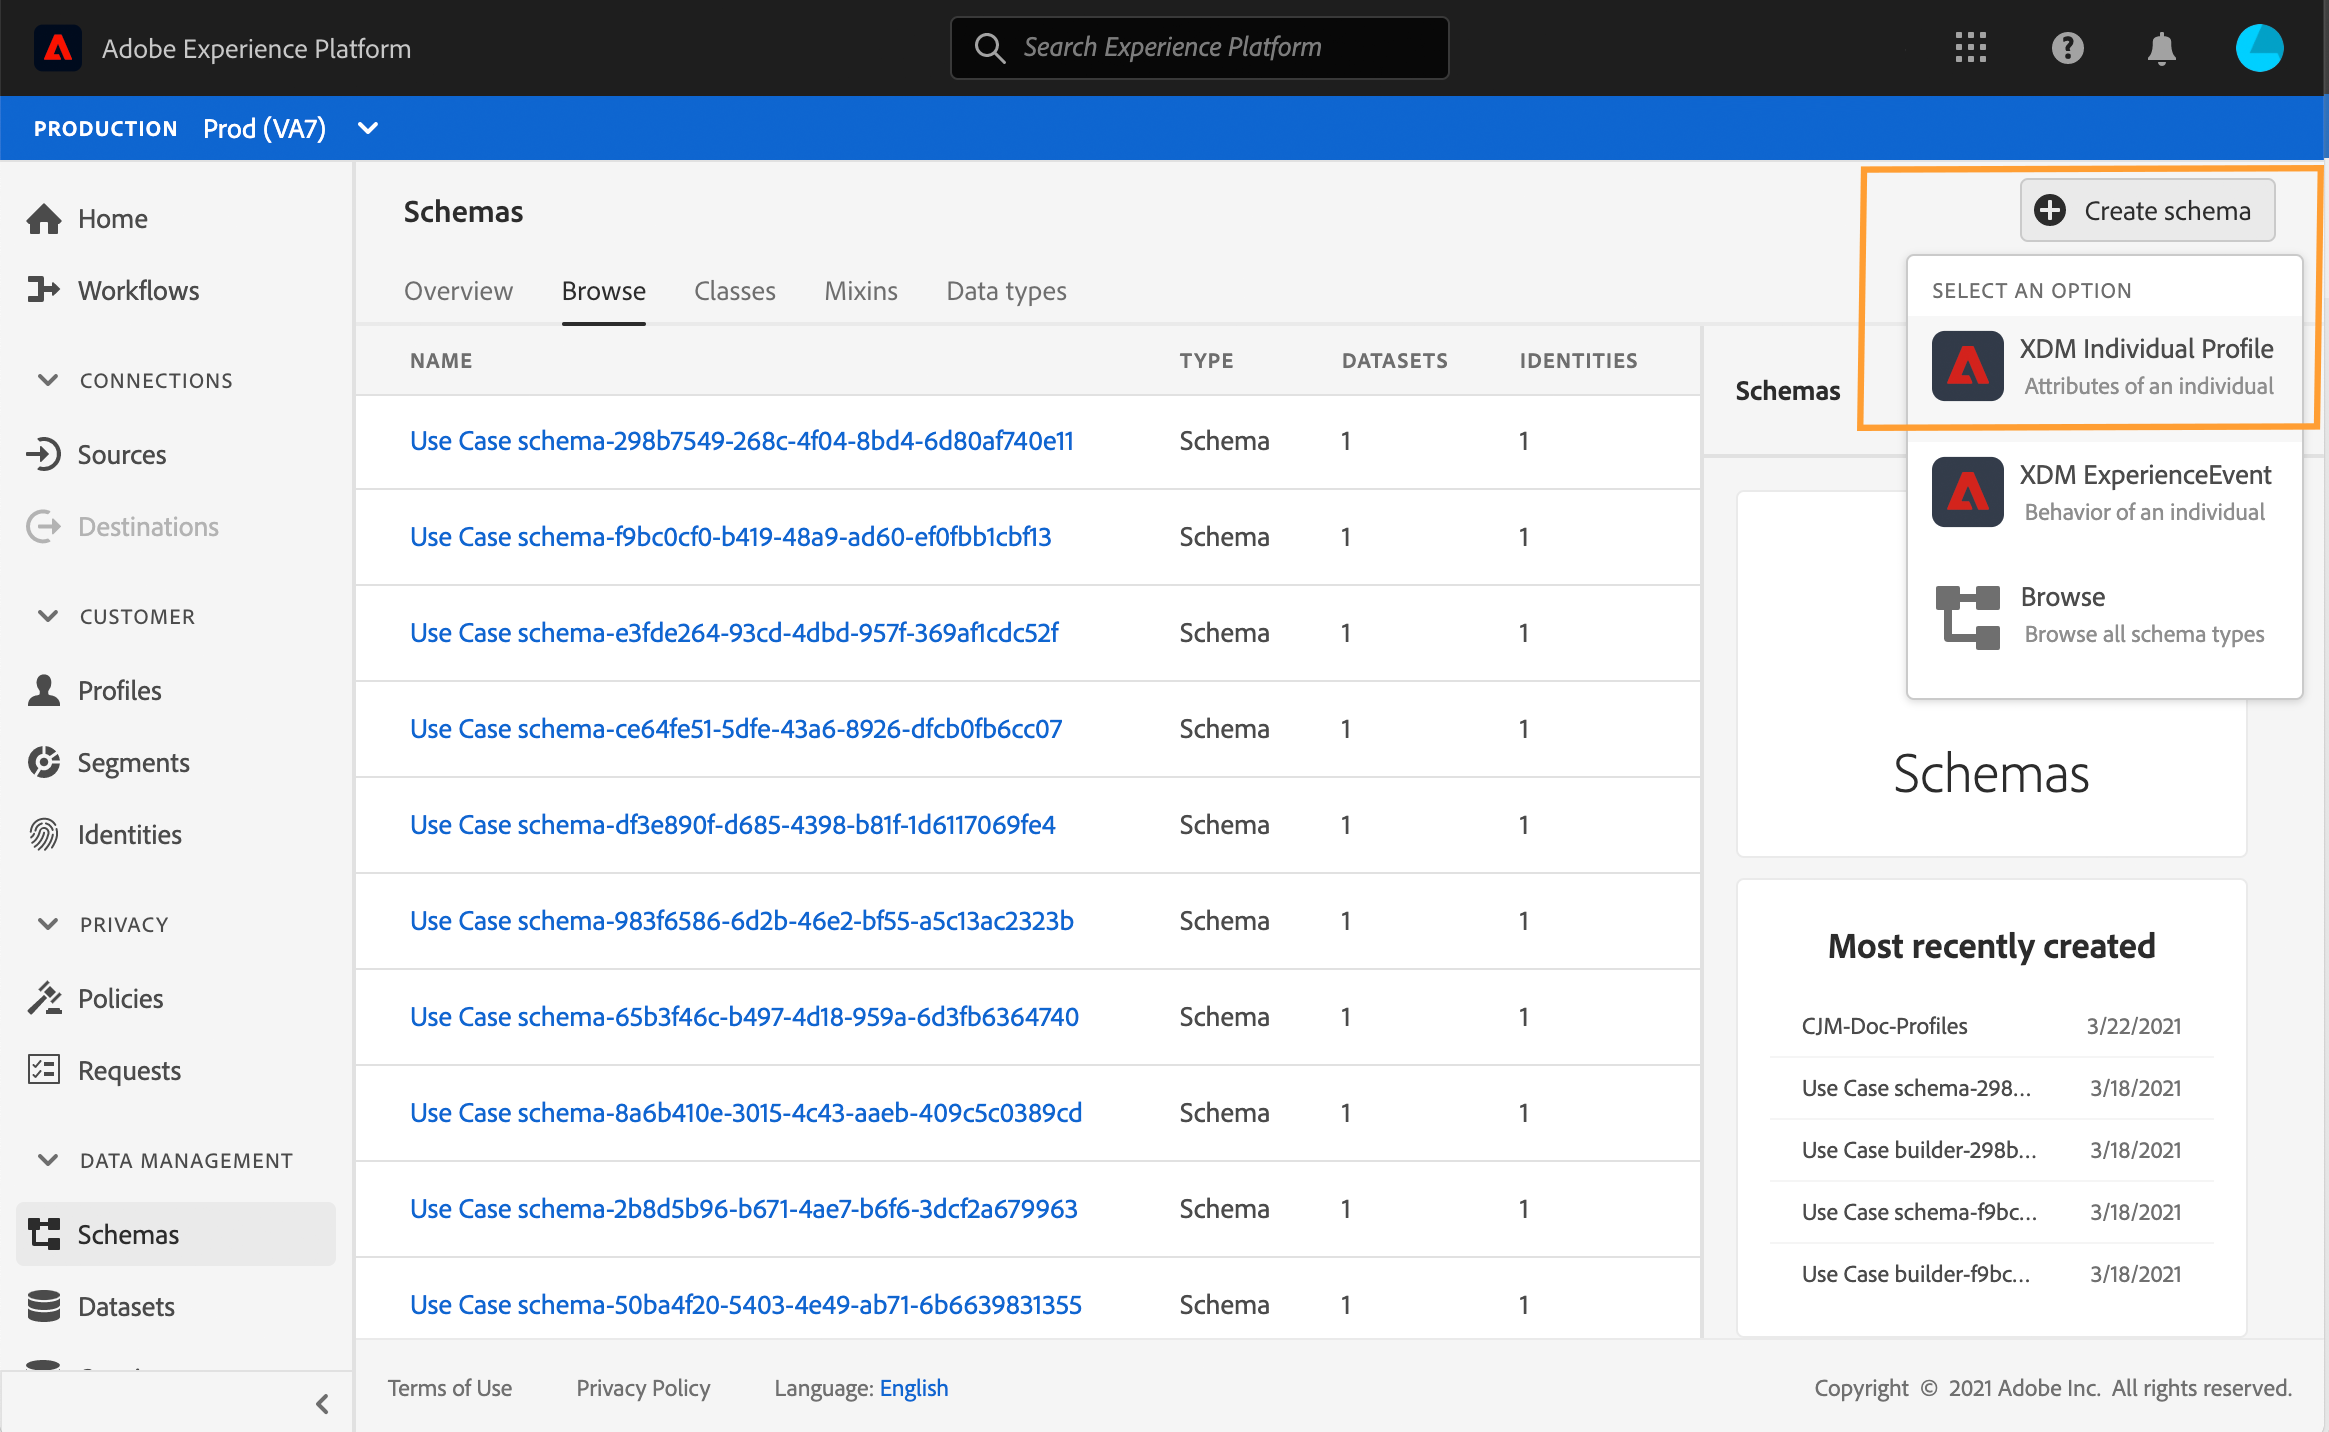
Task: Open Segments from the sidebar
Action: tap(133, 763)
